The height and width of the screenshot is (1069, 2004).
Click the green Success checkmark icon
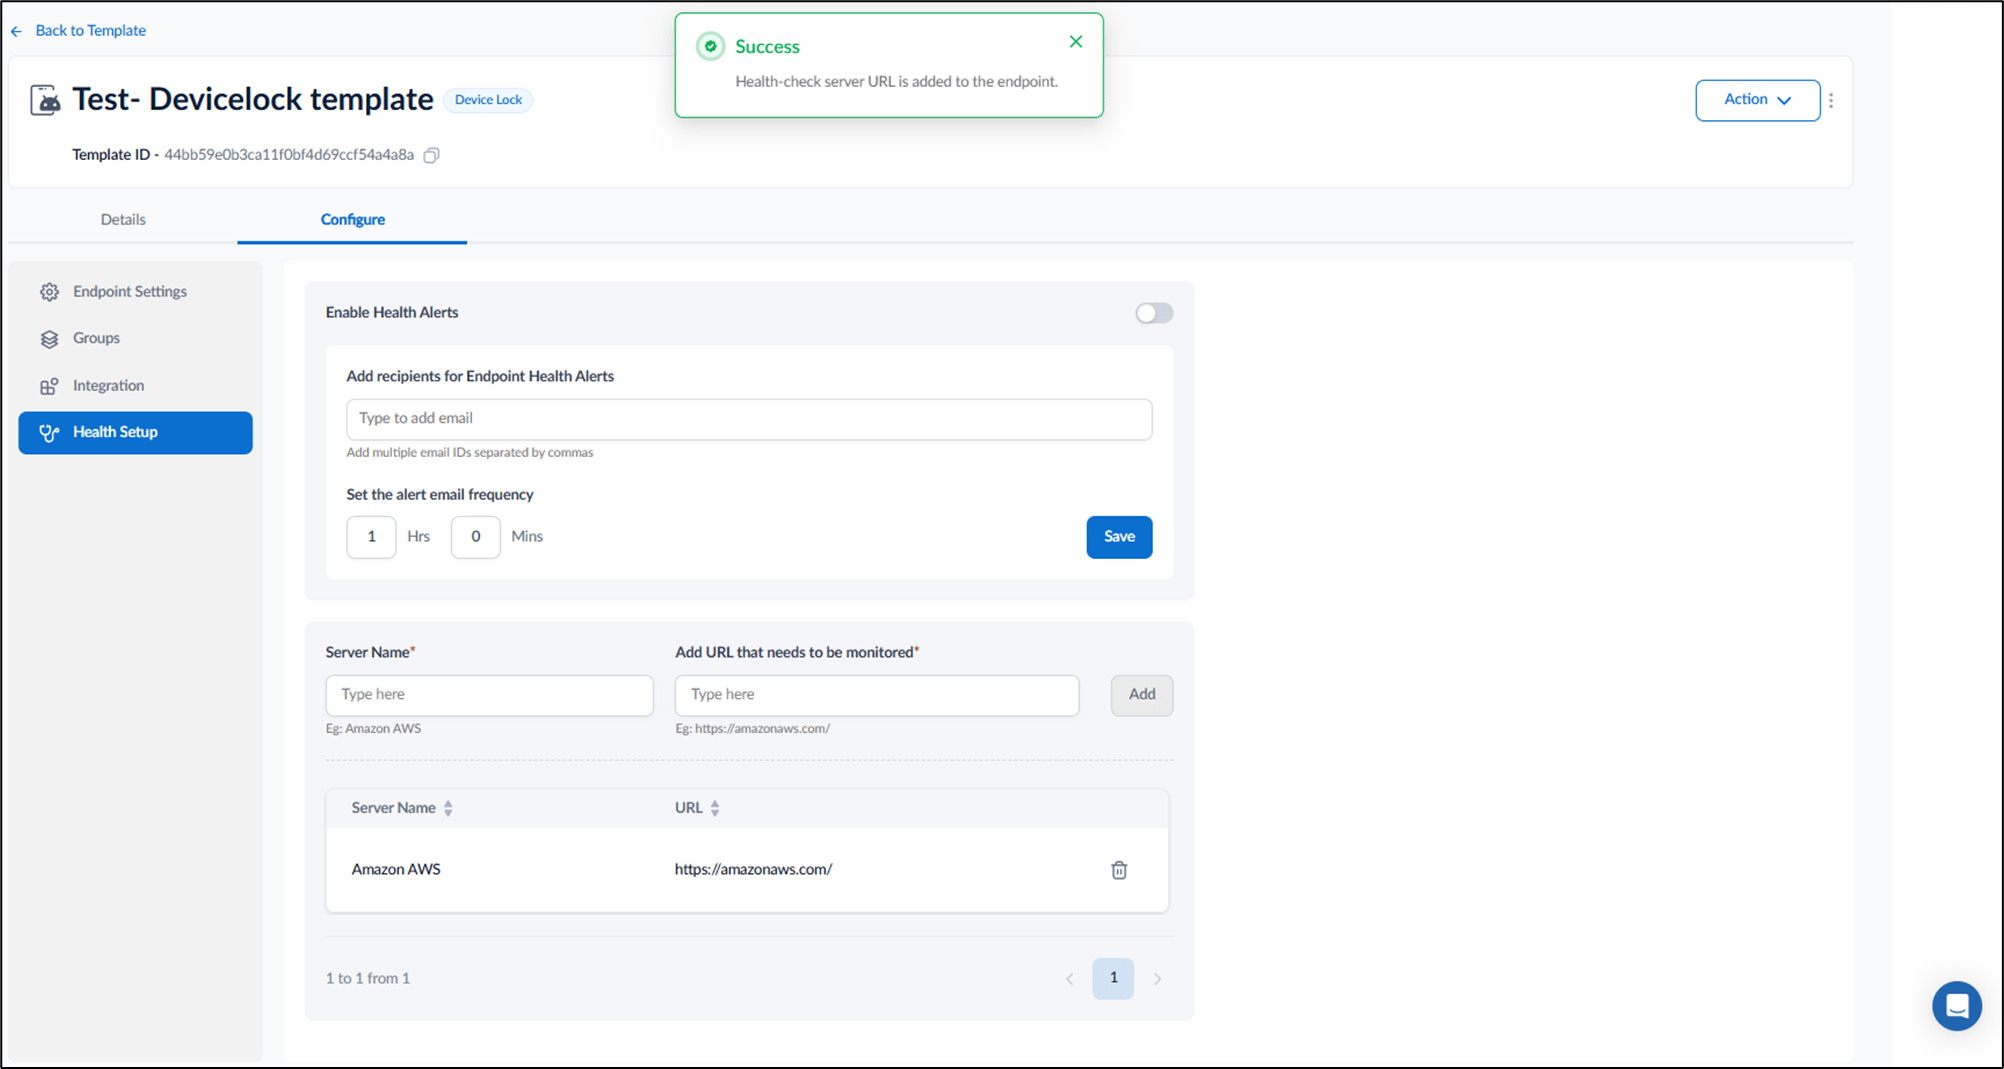click(710, 46)
